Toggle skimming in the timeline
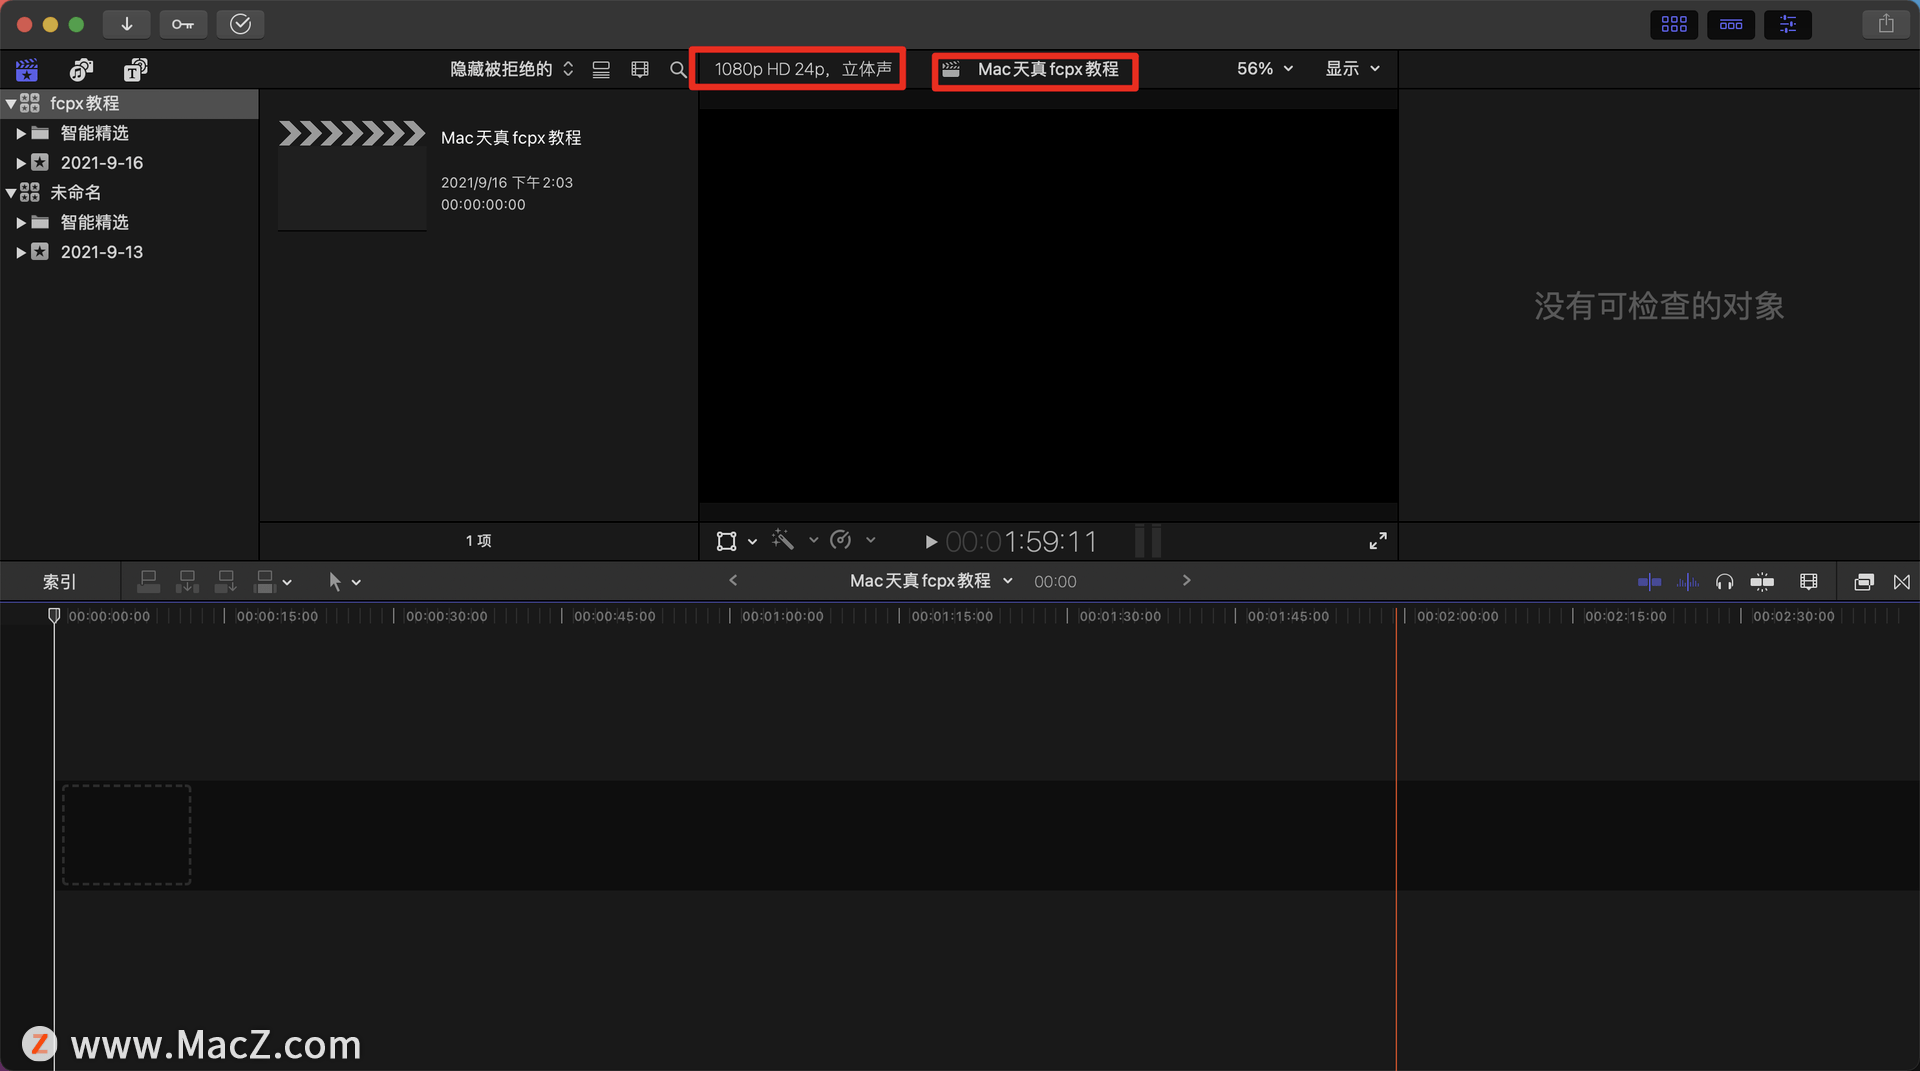Viewport: 1920px width, 1071px height. (x=1649, y=582)
